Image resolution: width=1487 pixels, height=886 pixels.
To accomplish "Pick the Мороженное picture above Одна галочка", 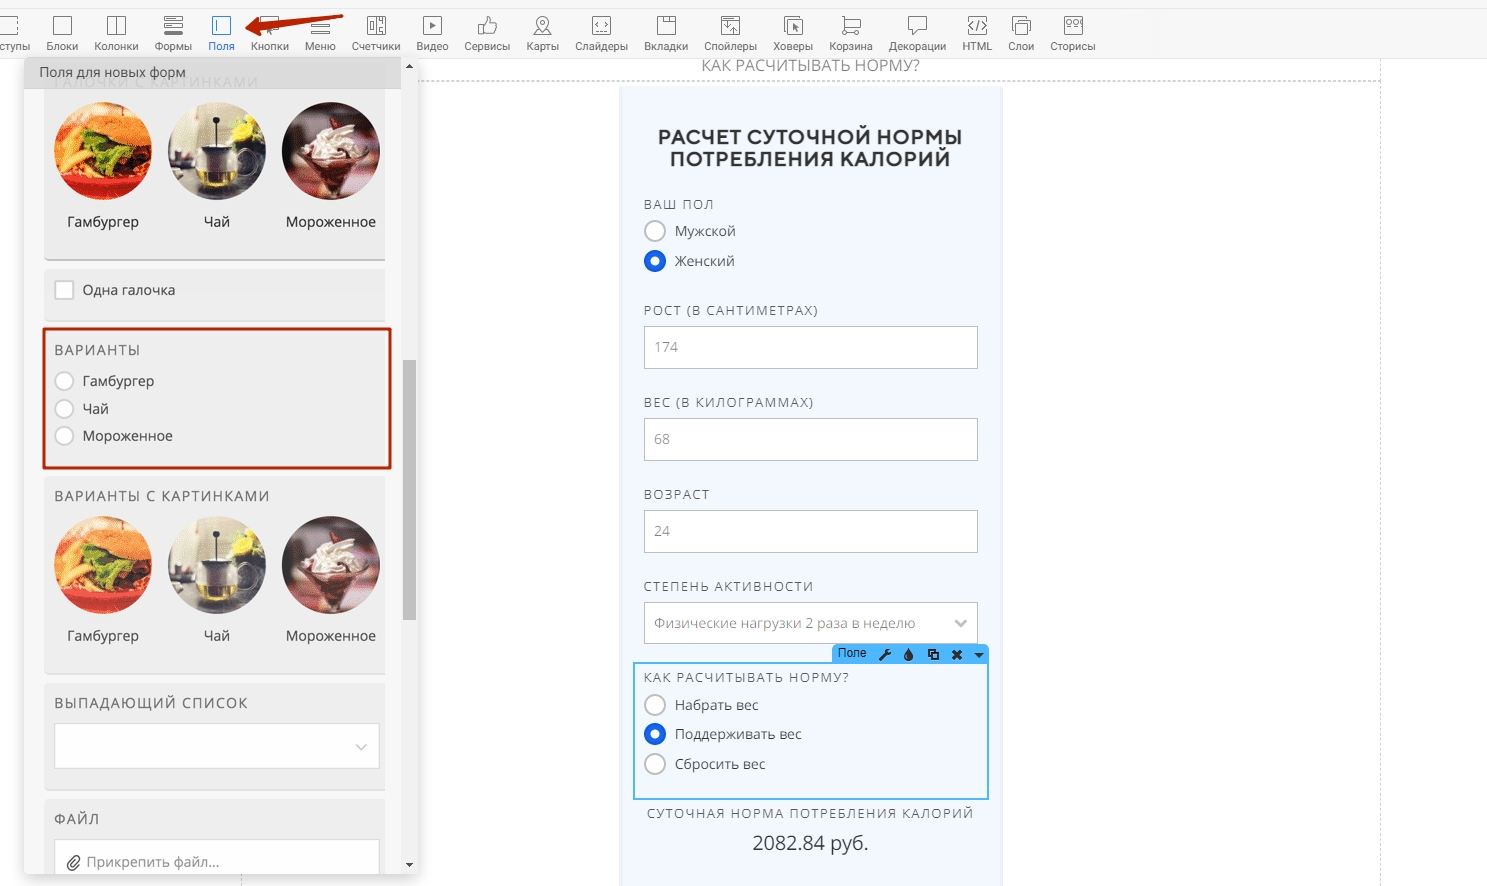I will click(x=331, y=151).
